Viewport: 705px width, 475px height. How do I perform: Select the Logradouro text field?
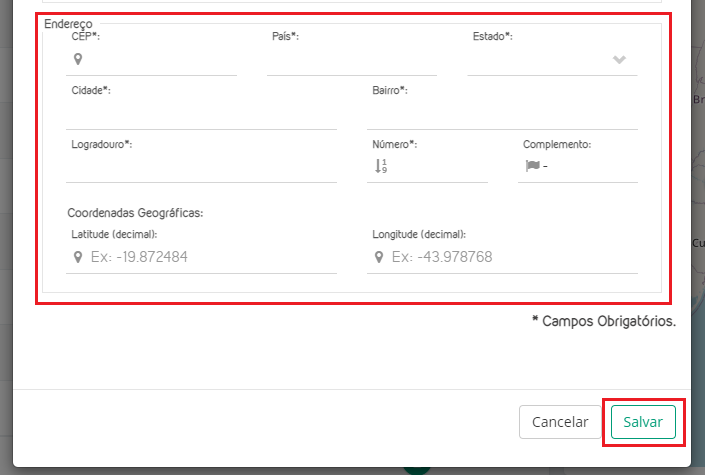pyautogui.click(x=201, y=167)
